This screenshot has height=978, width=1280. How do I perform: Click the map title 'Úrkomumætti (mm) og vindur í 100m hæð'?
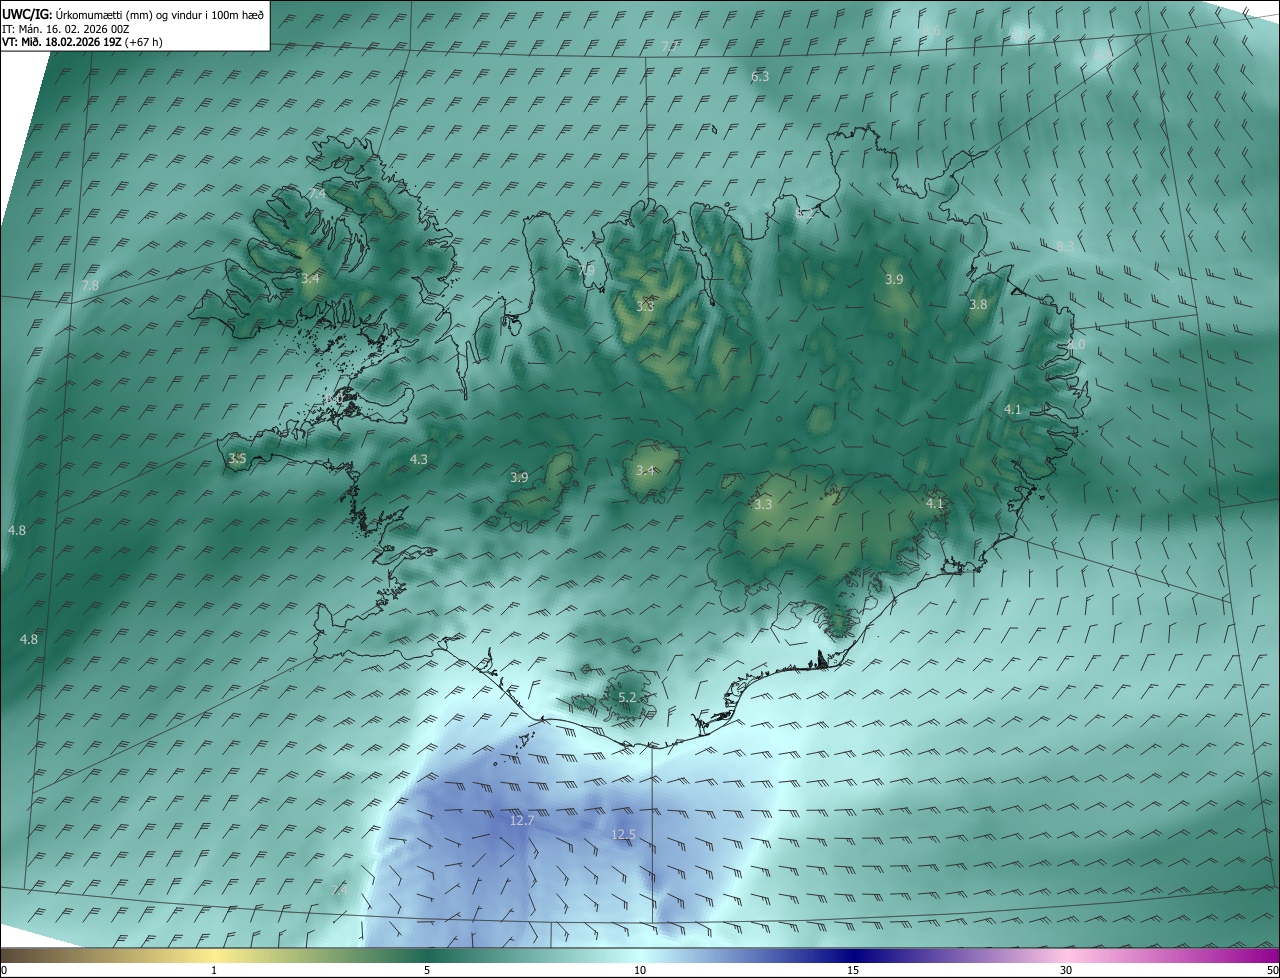pos(158,14)
